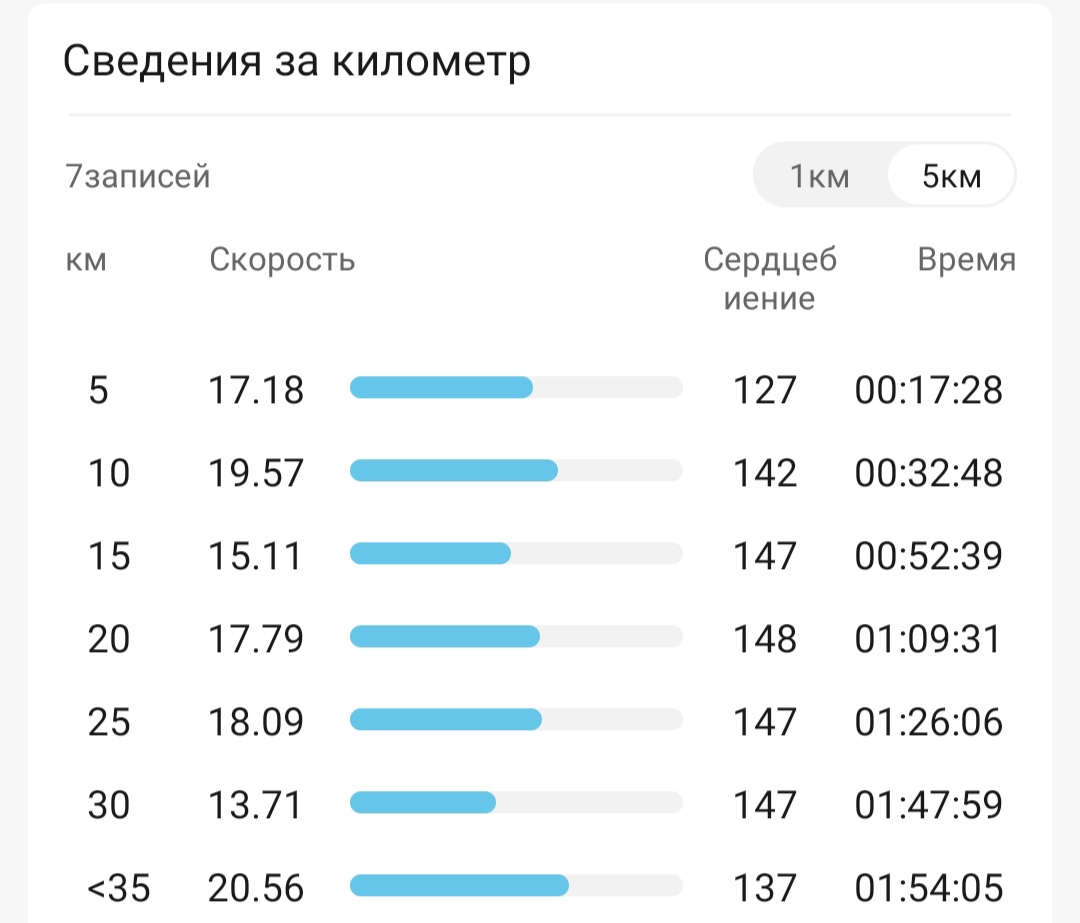This screenshot has width=1080, height=923.
Task: Tap the Сердцебиение column header
Action: [x=770, y=279]
